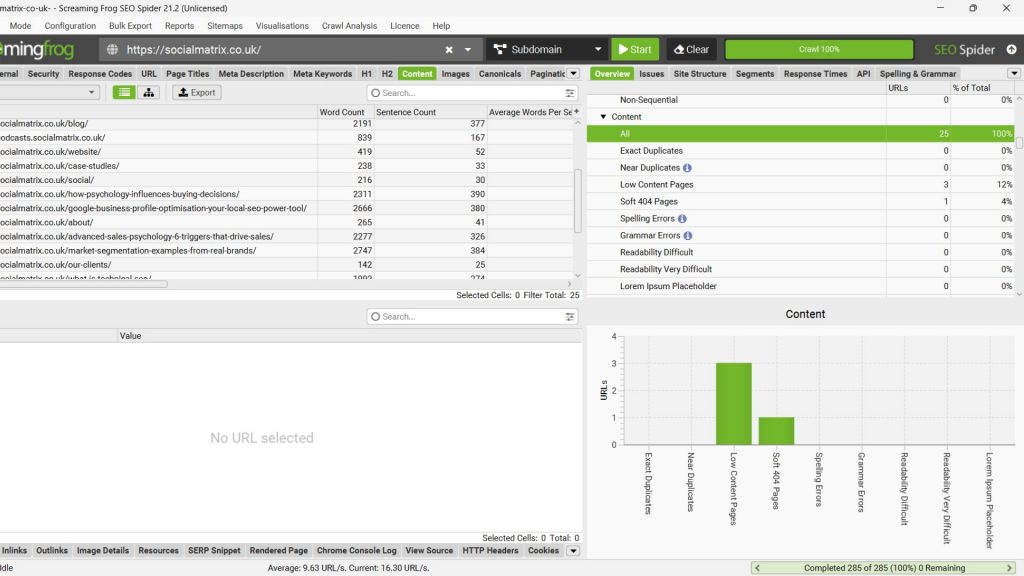The image size is (1024, 576).
Task: Switch to list view icon
Action: click(x=124, y=92)
